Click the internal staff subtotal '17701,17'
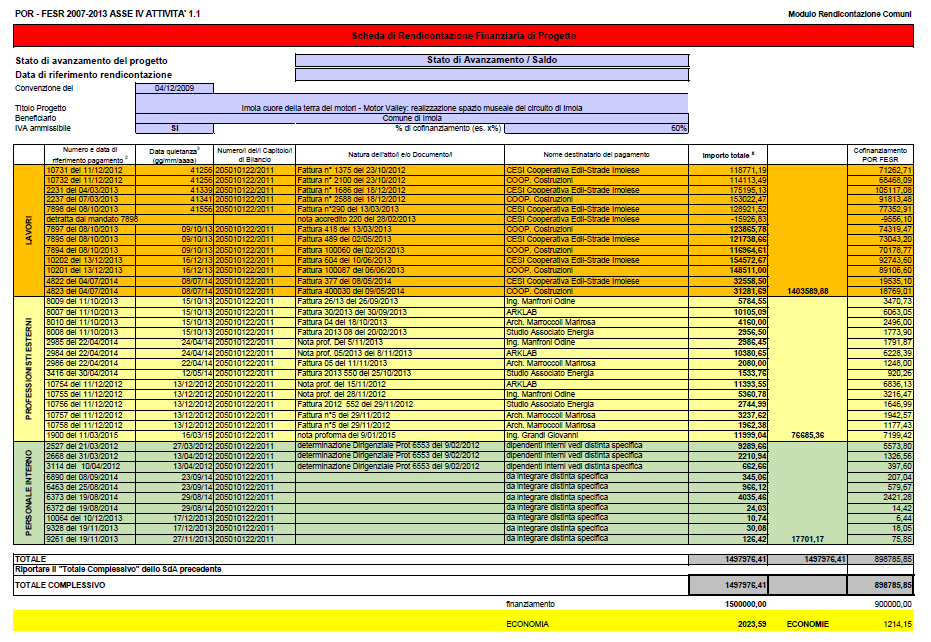The width and height of the screenshot is (931, 642). tap(808, 539)
